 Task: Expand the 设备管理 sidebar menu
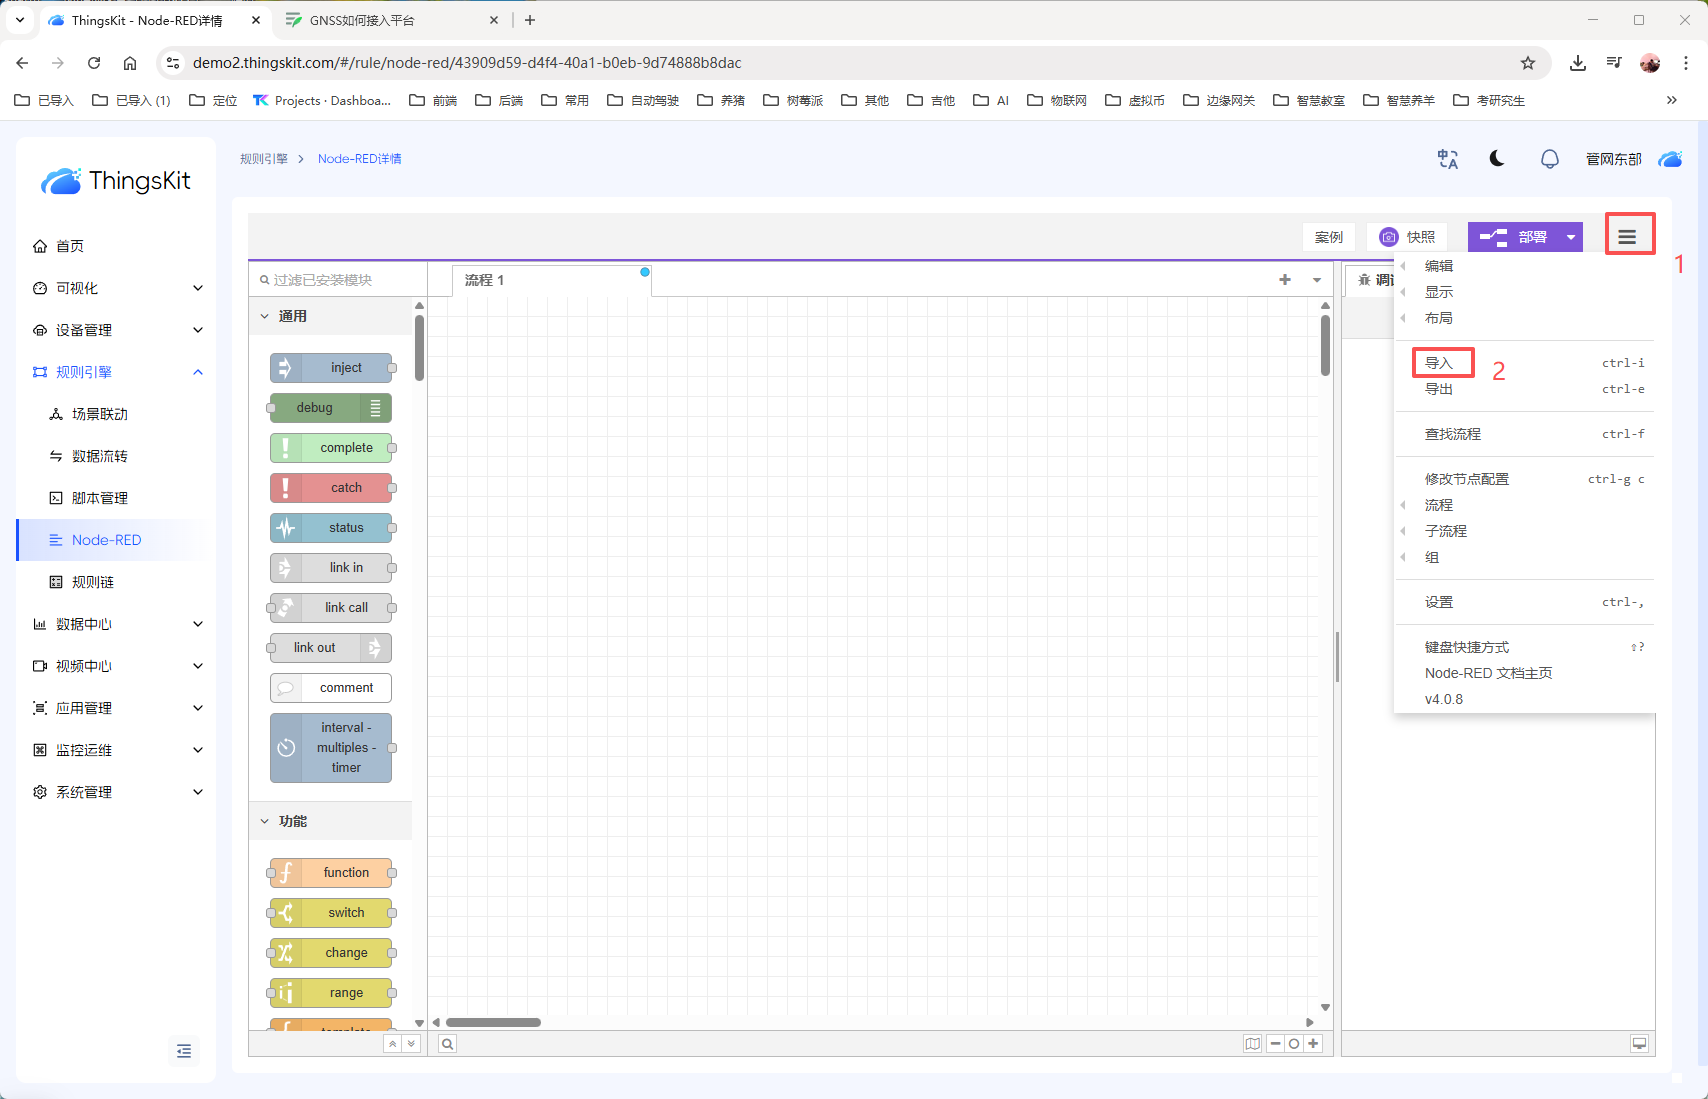(117, 330)
